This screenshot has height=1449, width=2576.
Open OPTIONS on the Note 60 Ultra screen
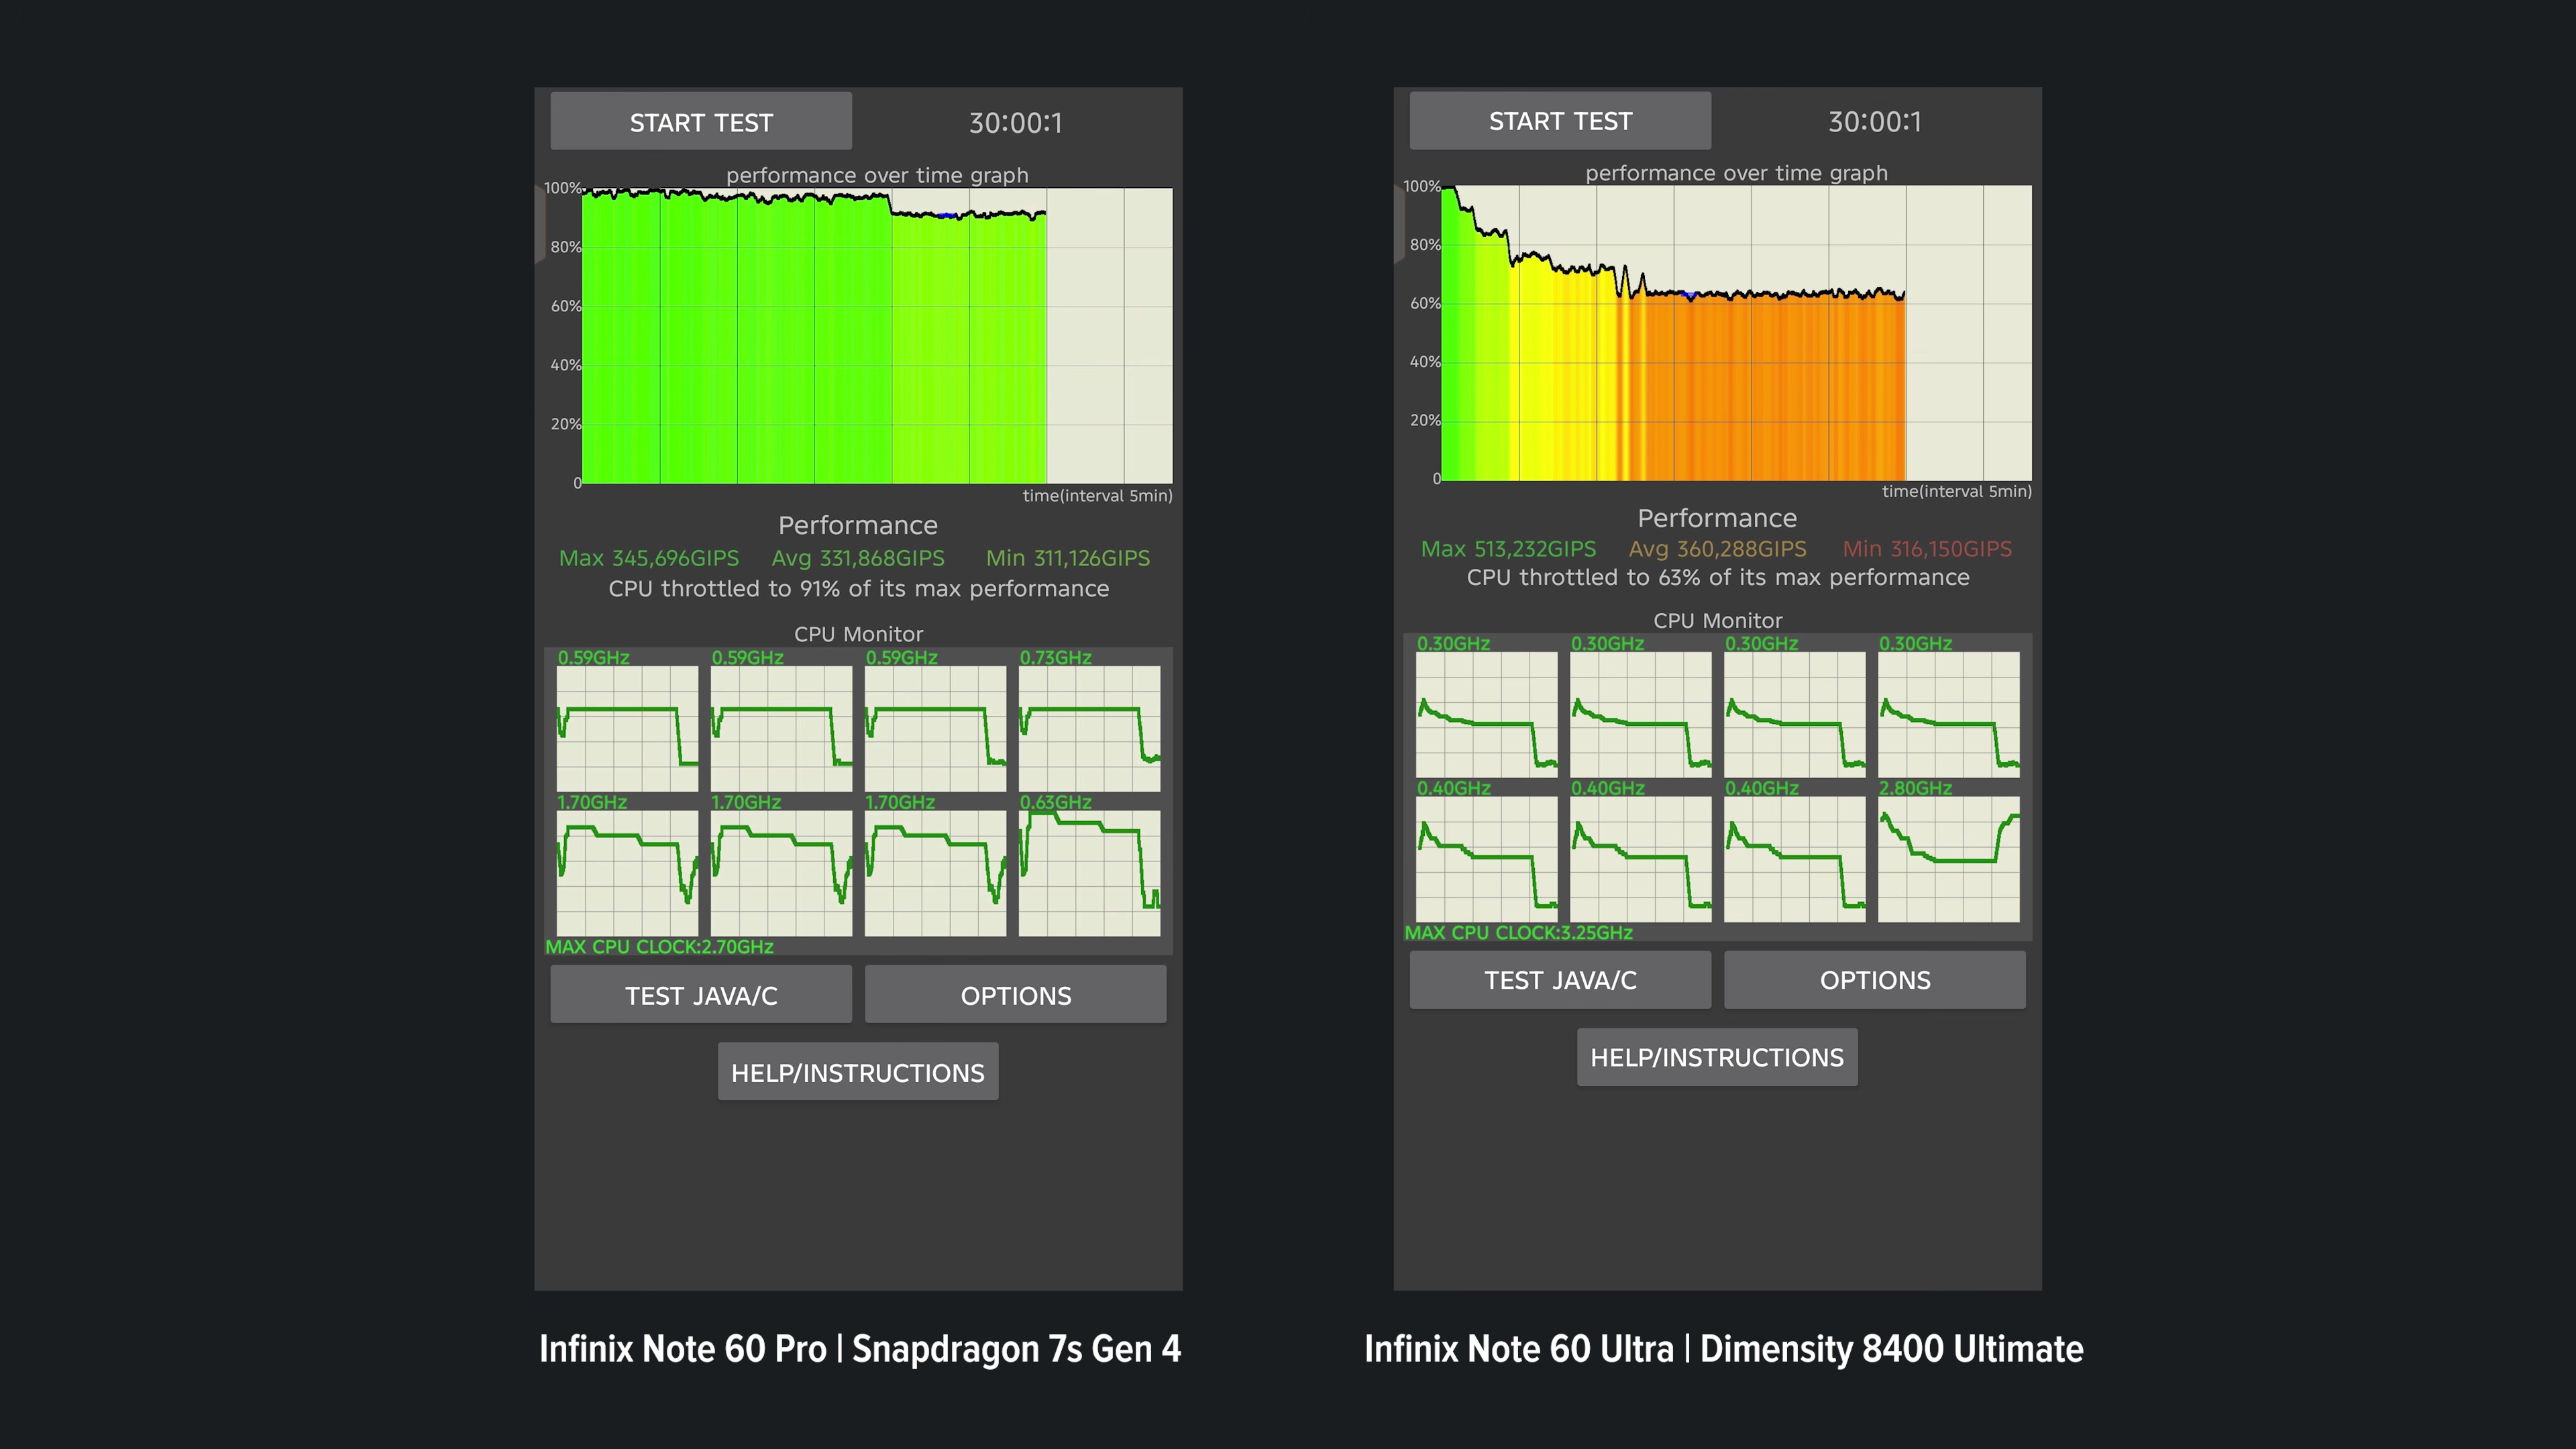[1875, 980]
